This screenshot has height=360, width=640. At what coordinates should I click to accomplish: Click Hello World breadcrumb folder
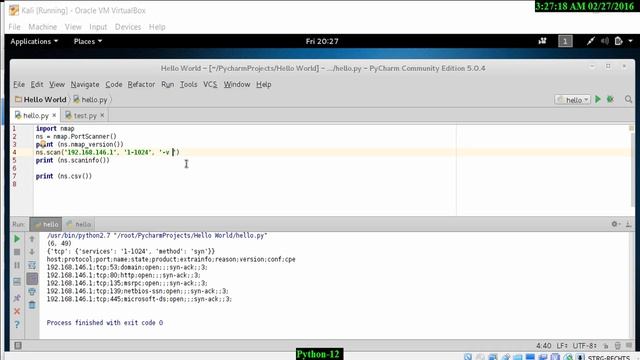41,100
